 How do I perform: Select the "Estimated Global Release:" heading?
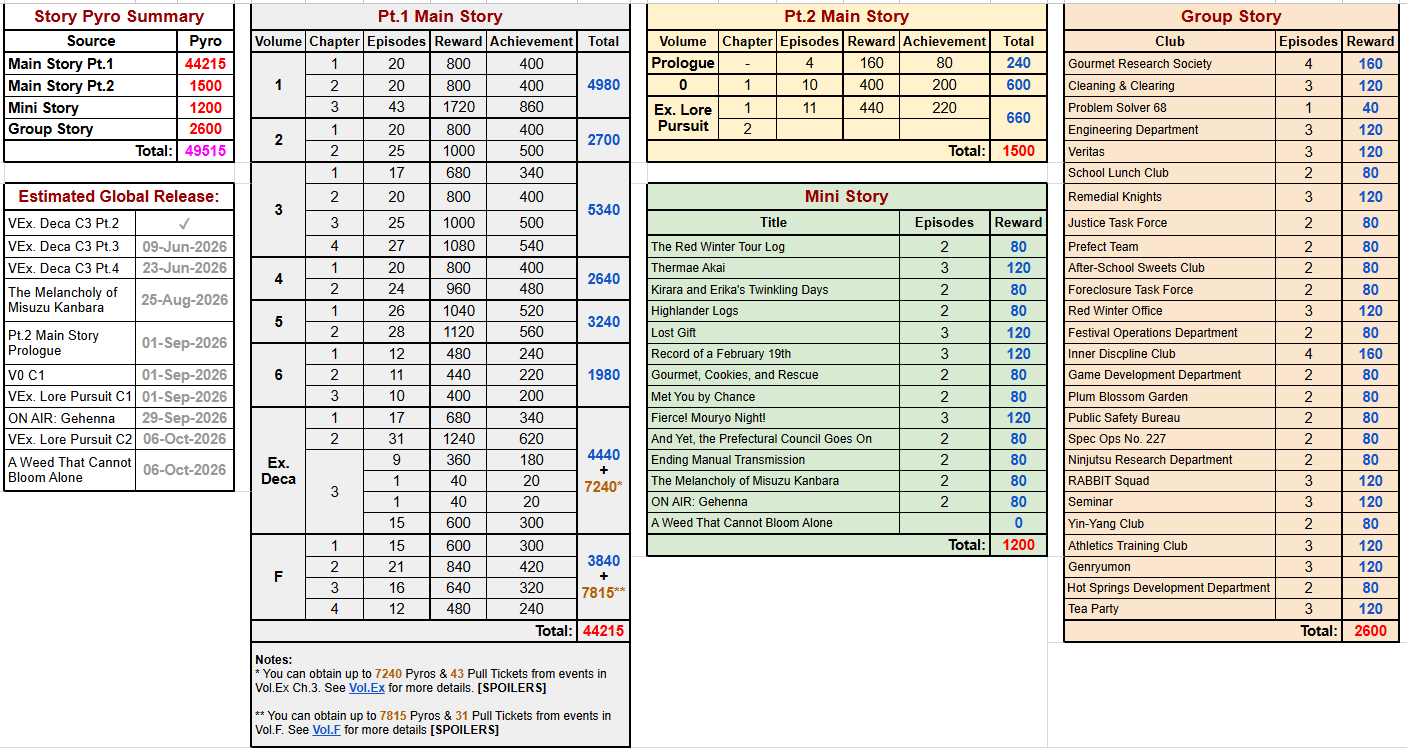coord(119,196)
